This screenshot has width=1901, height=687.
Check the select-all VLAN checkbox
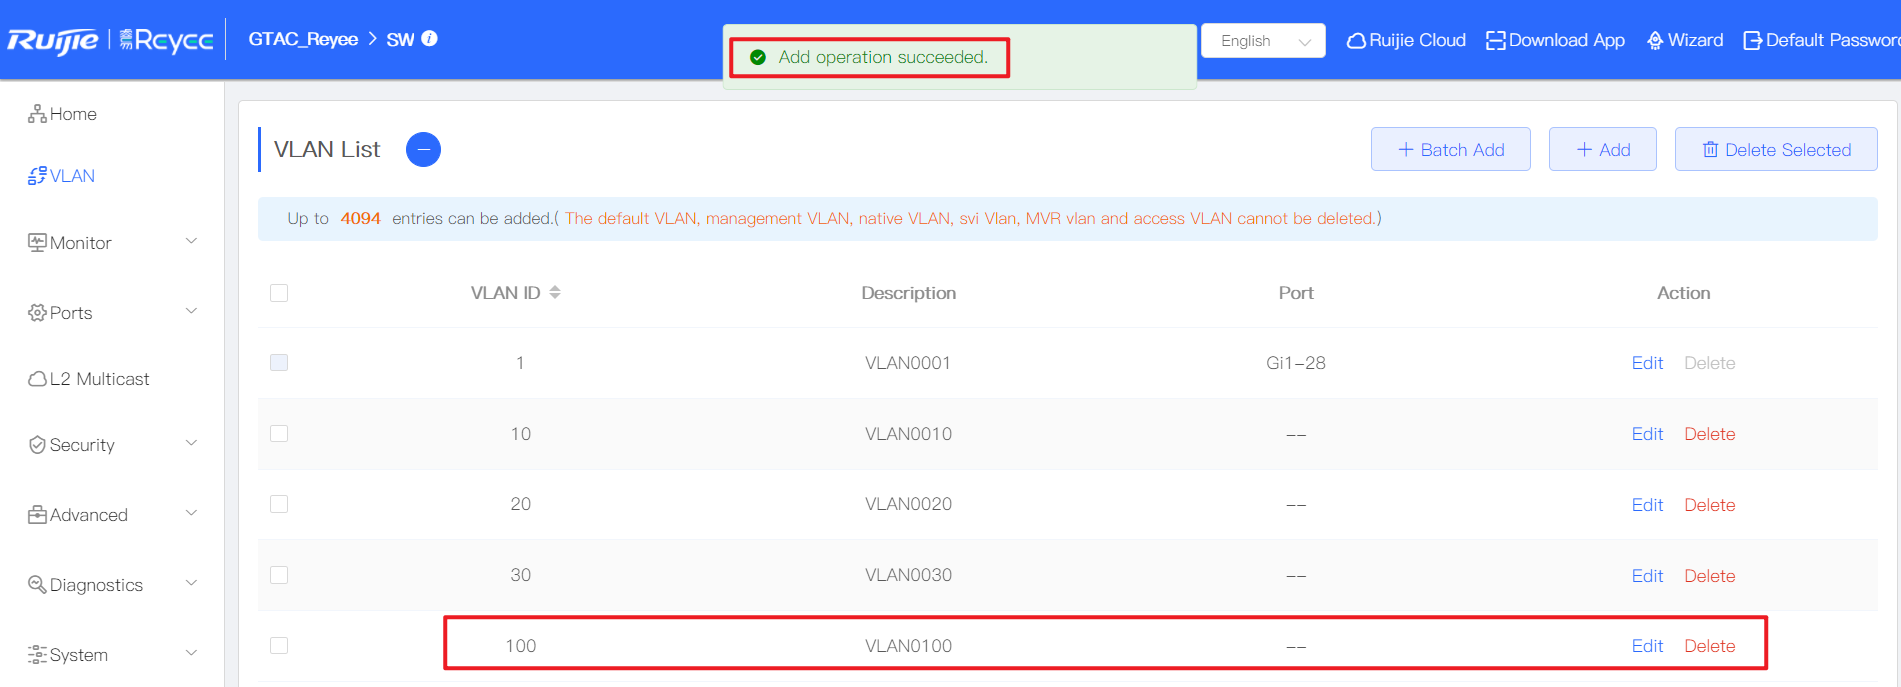(279, 293)
